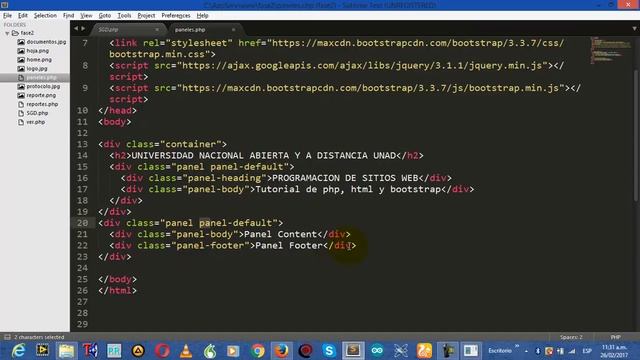Open Google Chrome from taskbar

click(258, 351)
